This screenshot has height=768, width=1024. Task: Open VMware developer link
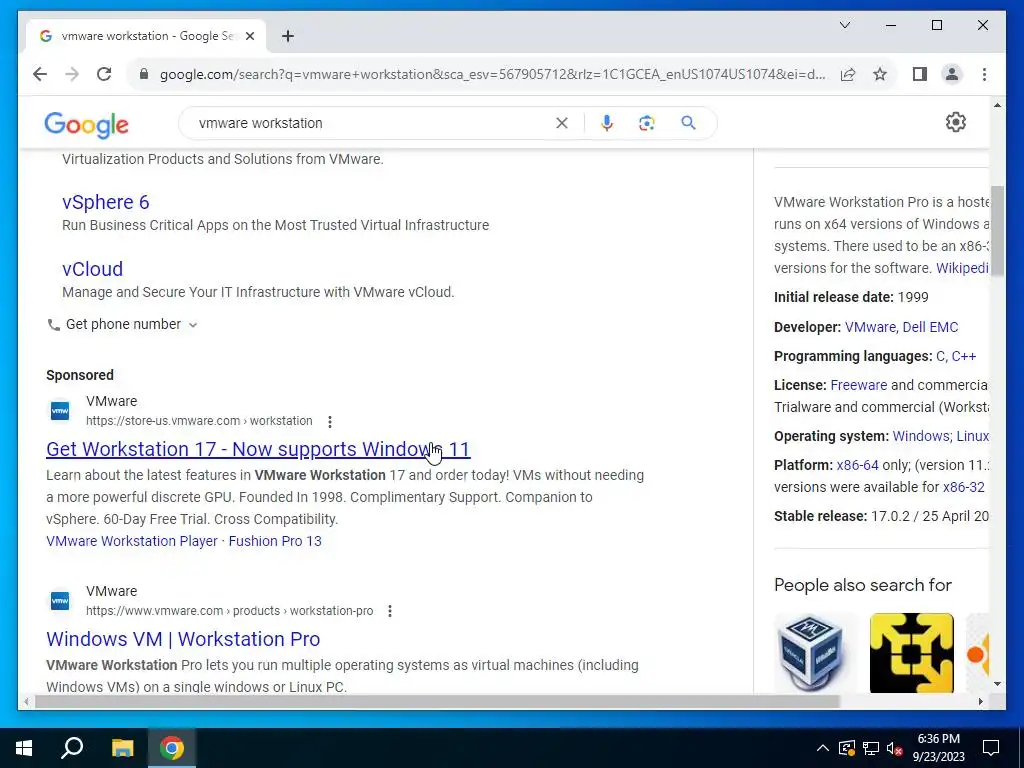pos(870,327)
